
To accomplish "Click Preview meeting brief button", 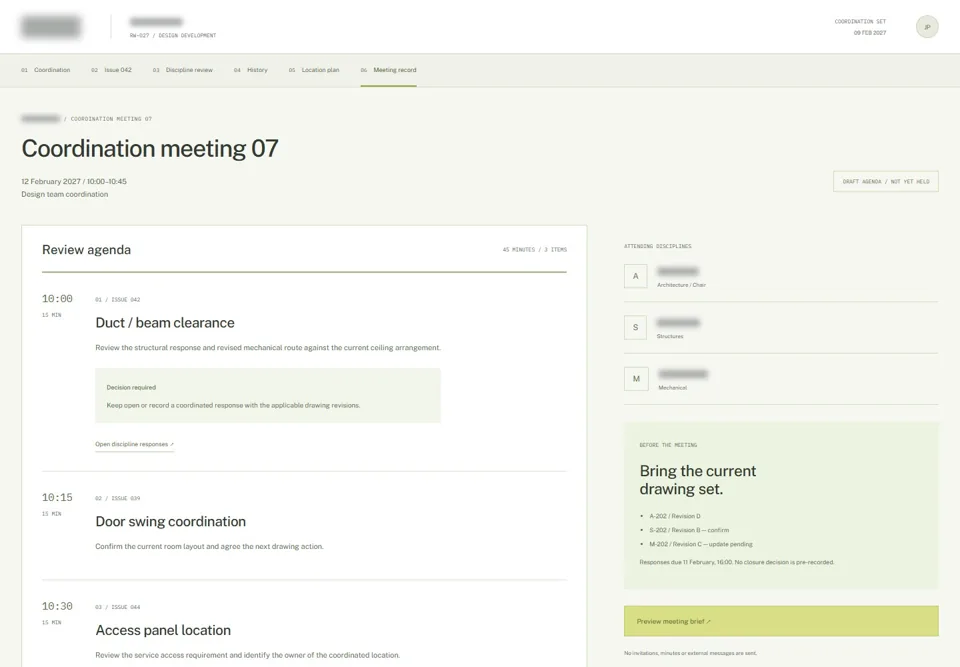I will coord(781,621).
